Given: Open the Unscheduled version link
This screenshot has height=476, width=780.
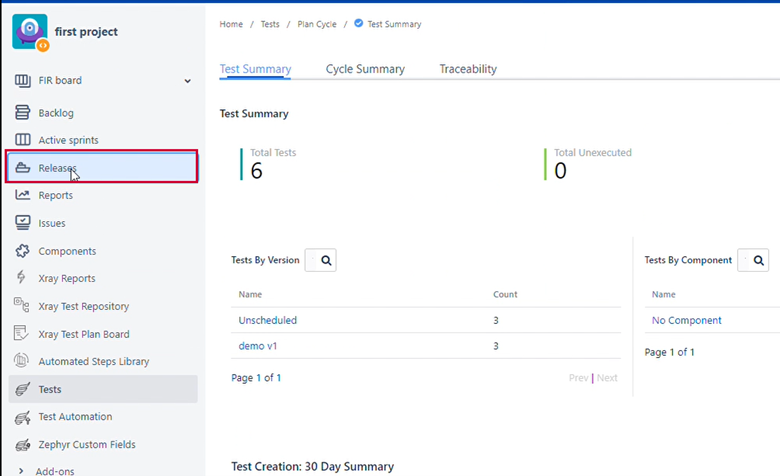Looking at the screenshot, I should [x=267, y=320].
